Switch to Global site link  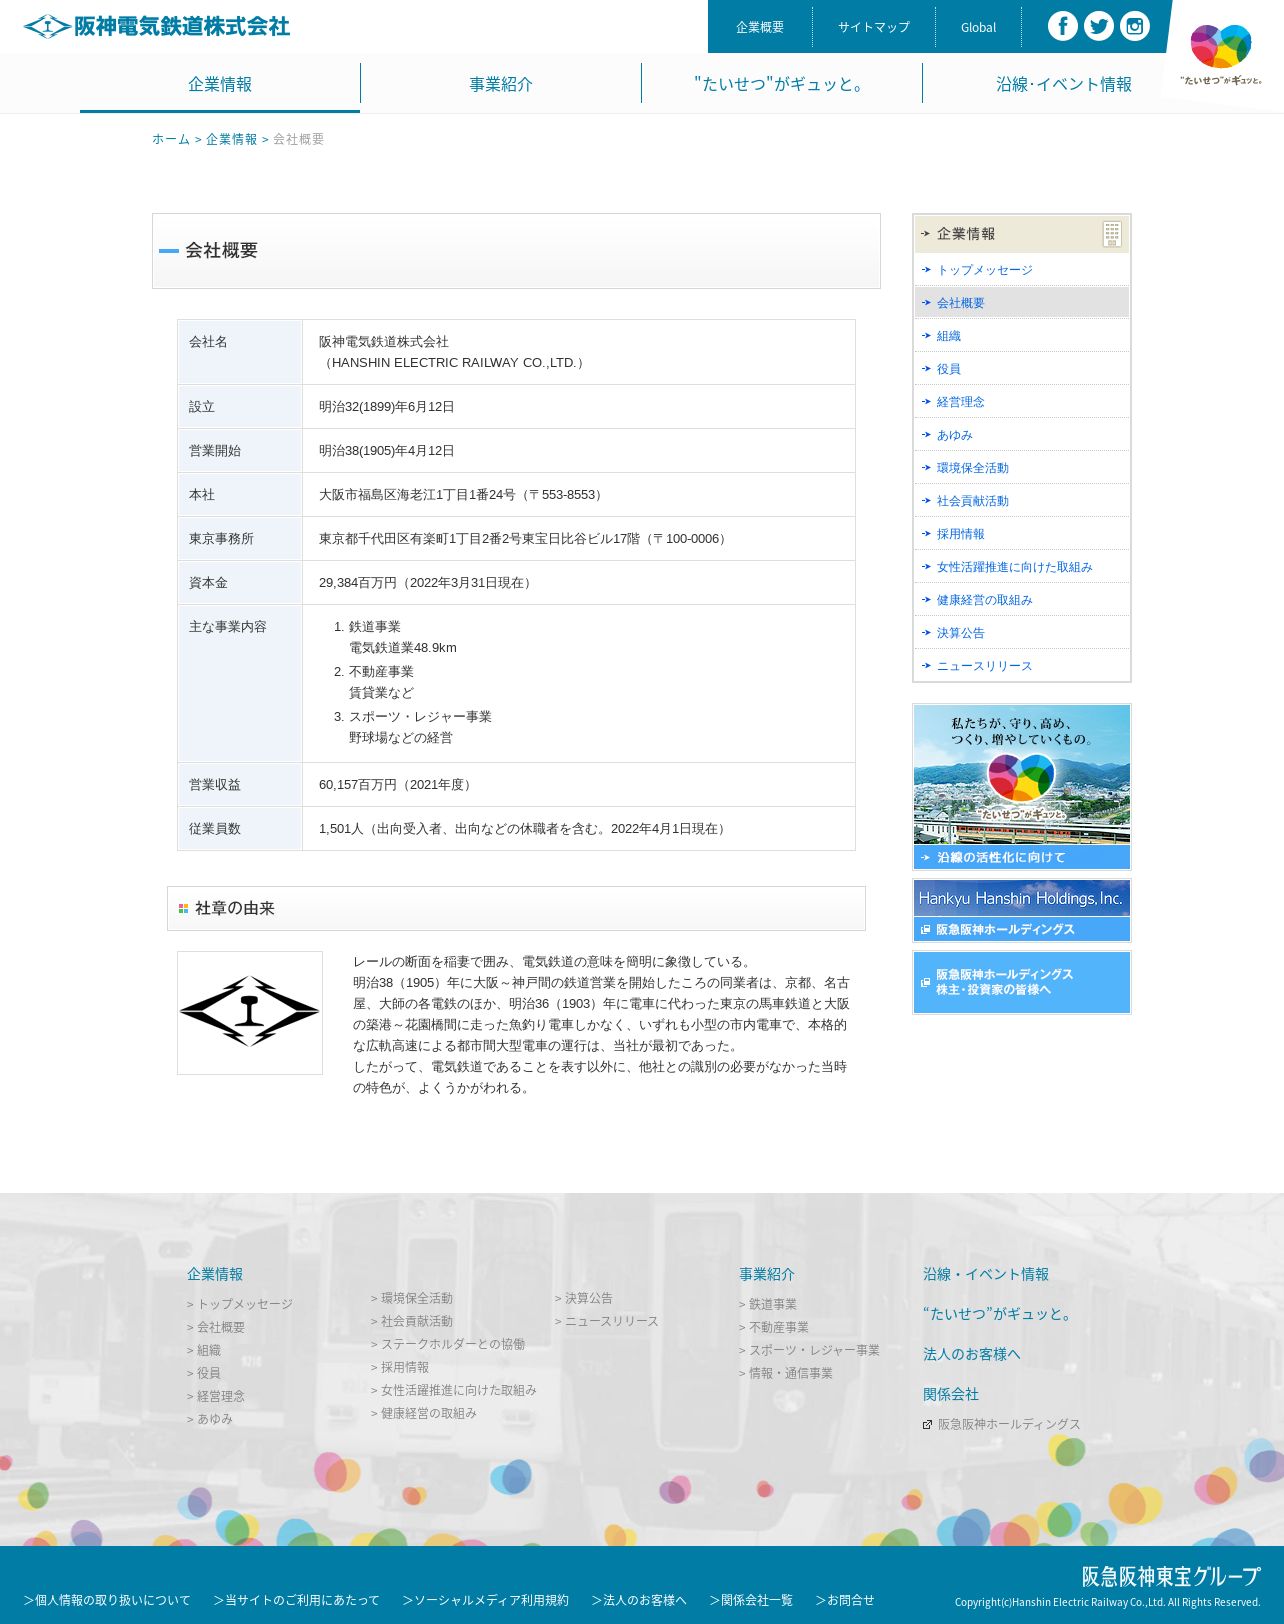click(978, 27)
